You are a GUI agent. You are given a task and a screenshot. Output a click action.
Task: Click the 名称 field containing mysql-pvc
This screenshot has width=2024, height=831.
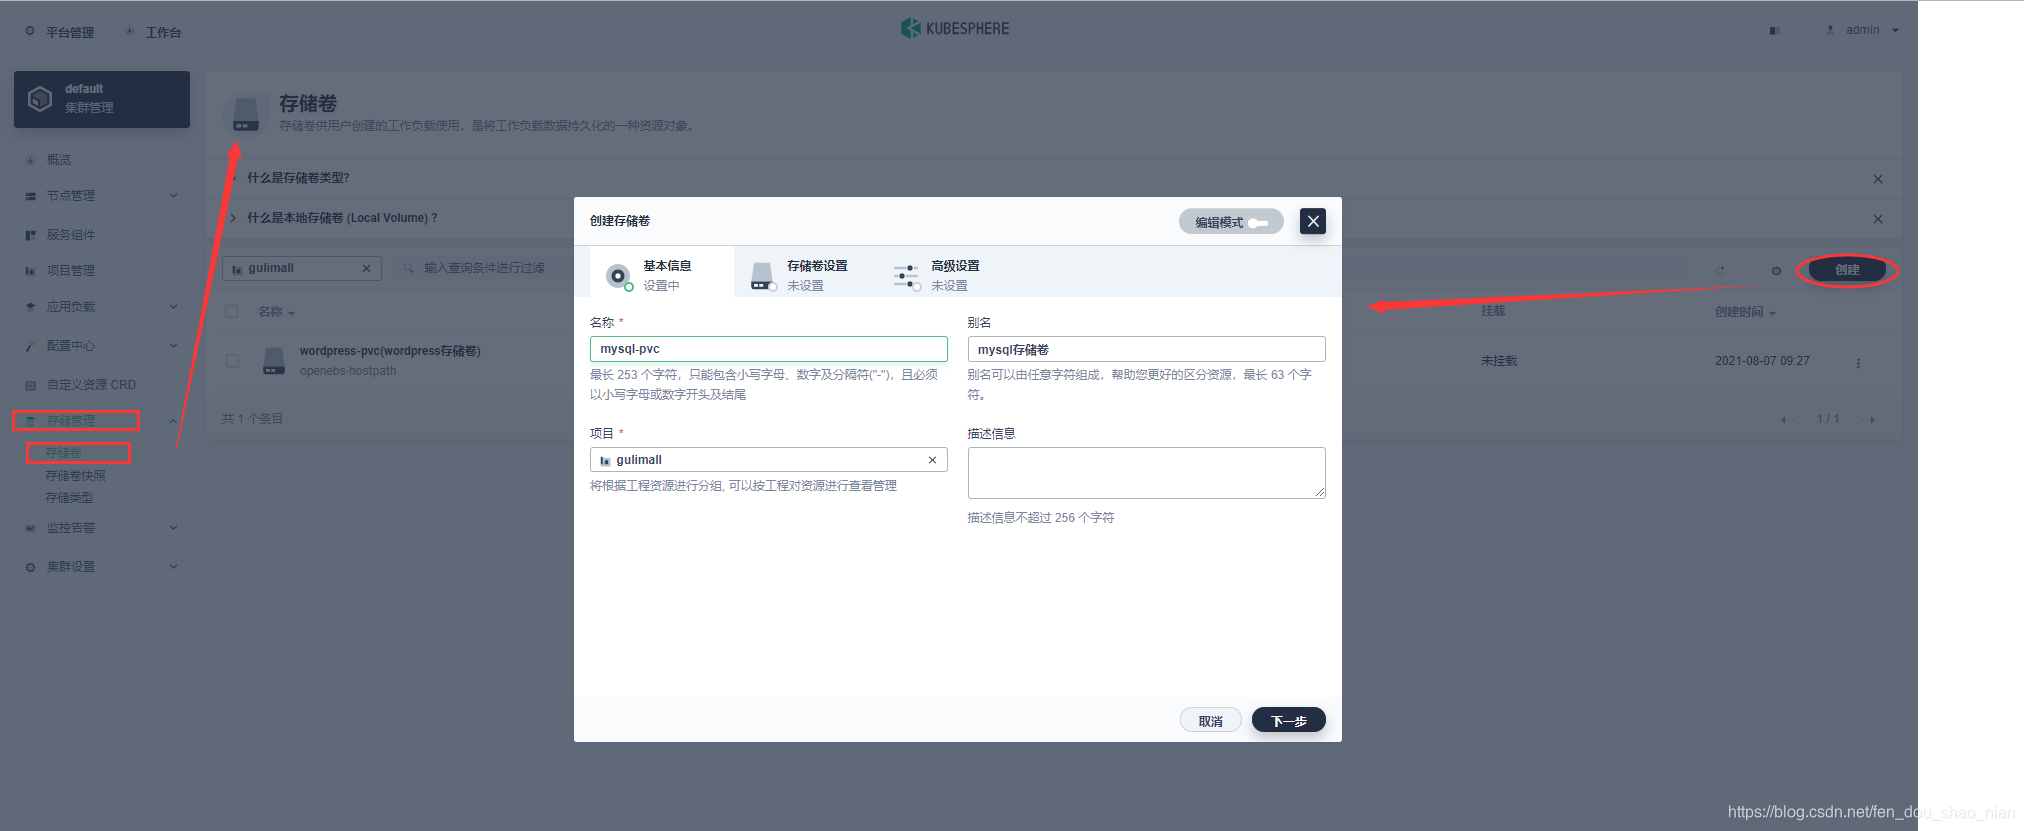click(768, 349)
